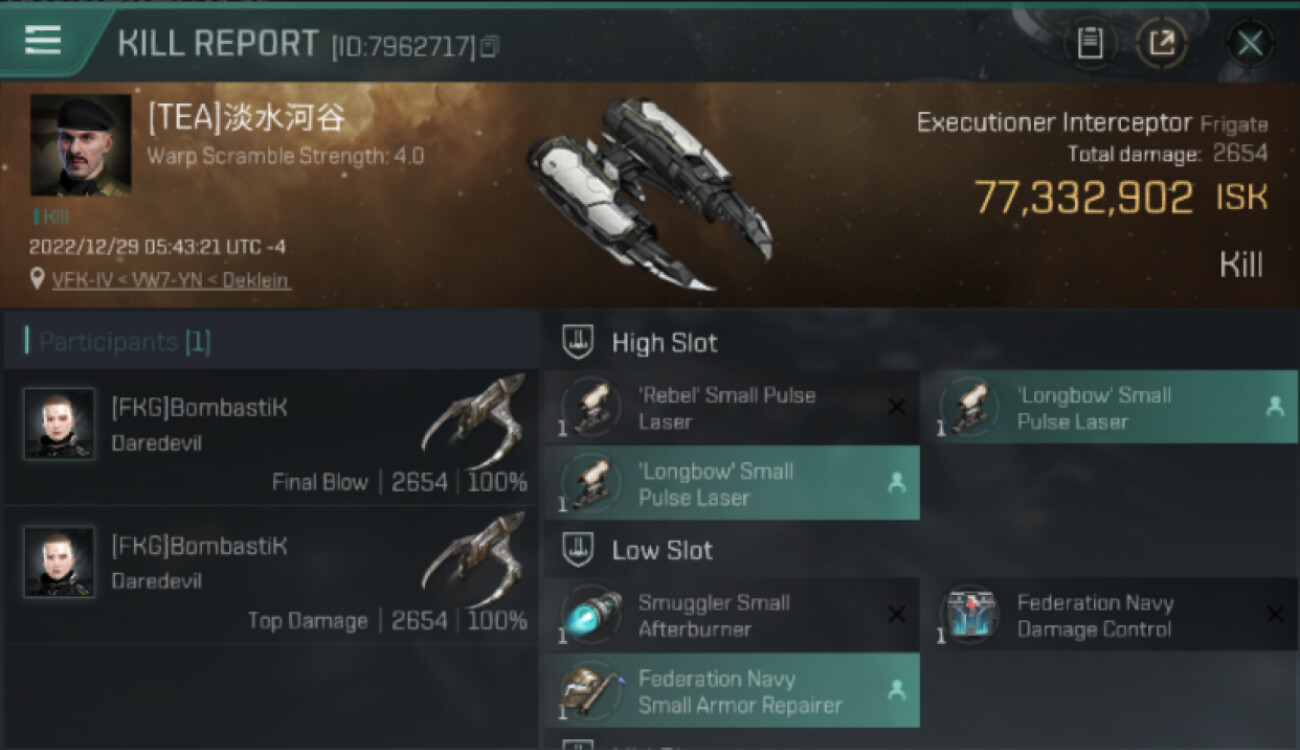Viewport: 1300px width, 750px height.
Task: Select BombastiK Top Damage entry
Action: pyautogui.click(x=270, y=575)
